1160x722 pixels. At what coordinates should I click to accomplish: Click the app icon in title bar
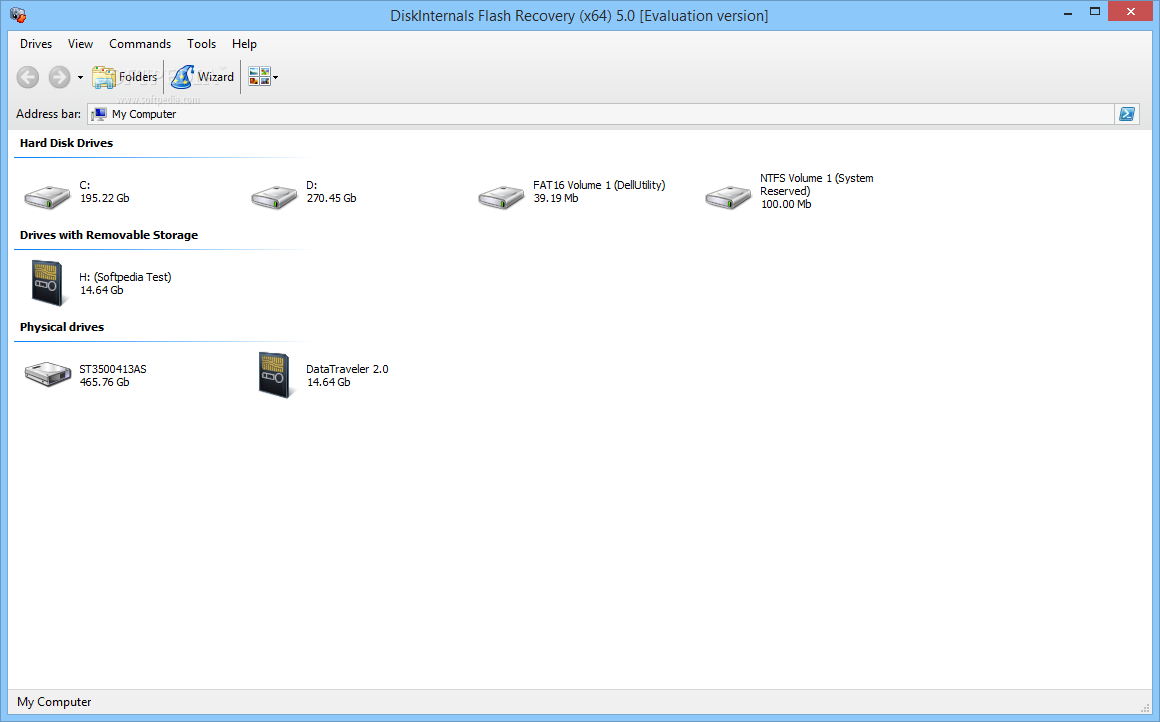pyautogui.click(x=18, y=15)
